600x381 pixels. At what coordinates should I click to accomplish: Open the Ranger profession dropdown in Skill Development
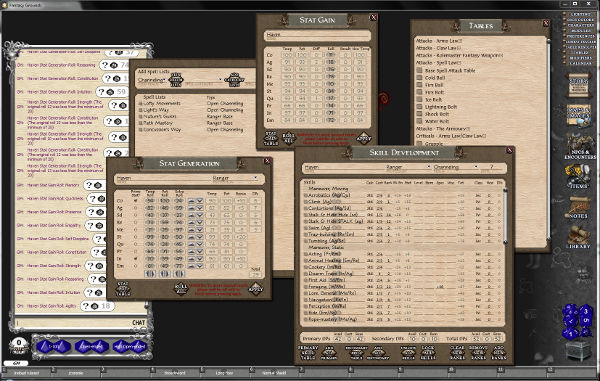pos(429,167)
